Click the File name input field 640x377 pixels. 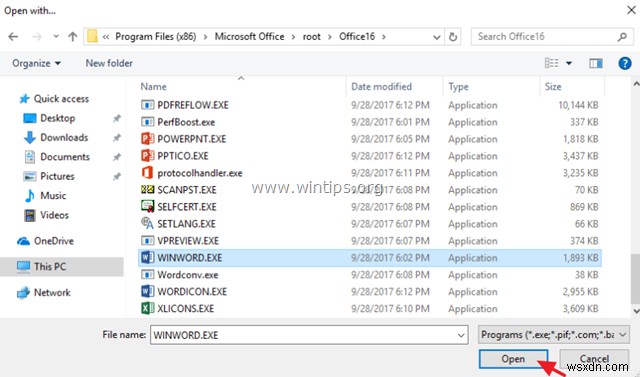(309, 335)
